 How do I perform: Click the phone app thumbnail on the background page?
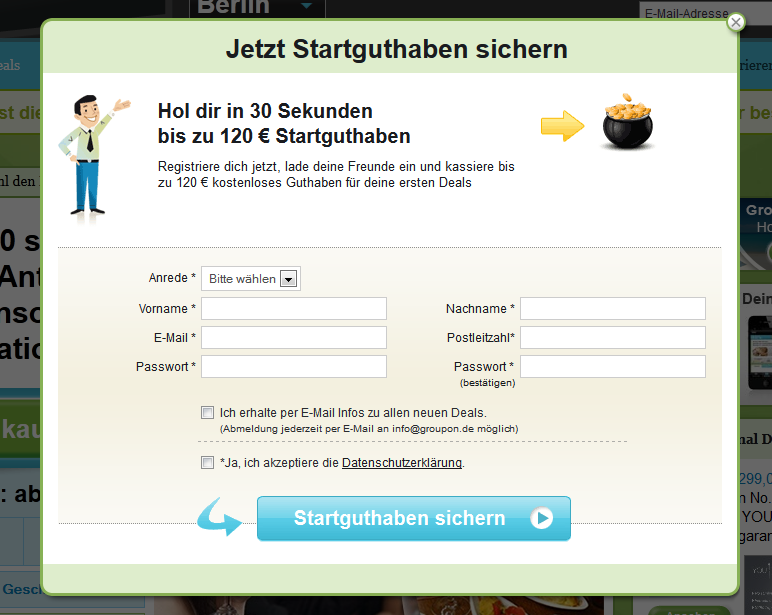pyautogui.click(x=760, y=353)
